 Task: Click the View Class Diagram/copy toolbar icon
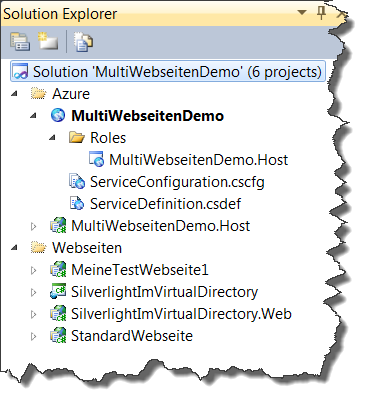[x=83, y=42]
